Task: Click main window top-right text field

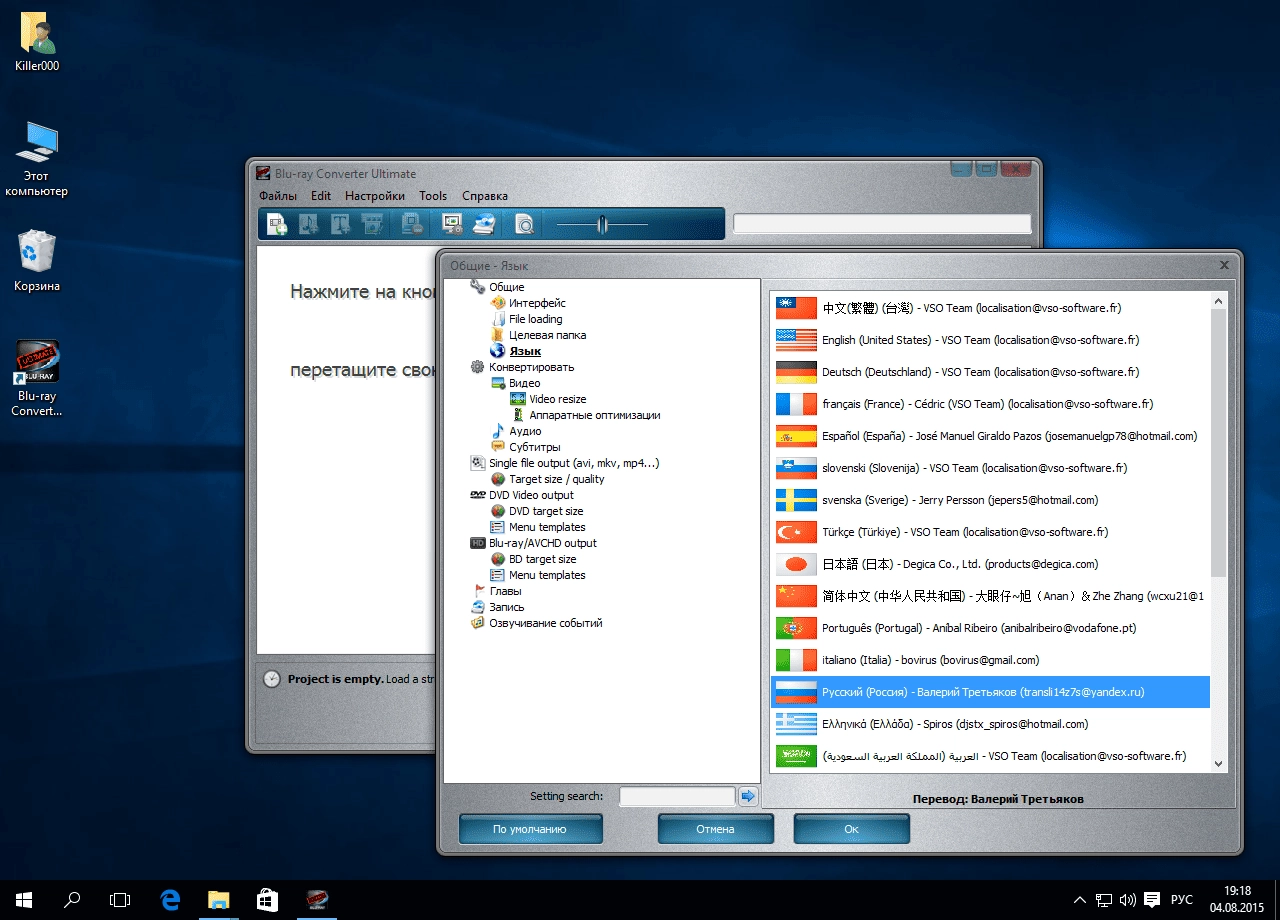Action: [881, 224]
